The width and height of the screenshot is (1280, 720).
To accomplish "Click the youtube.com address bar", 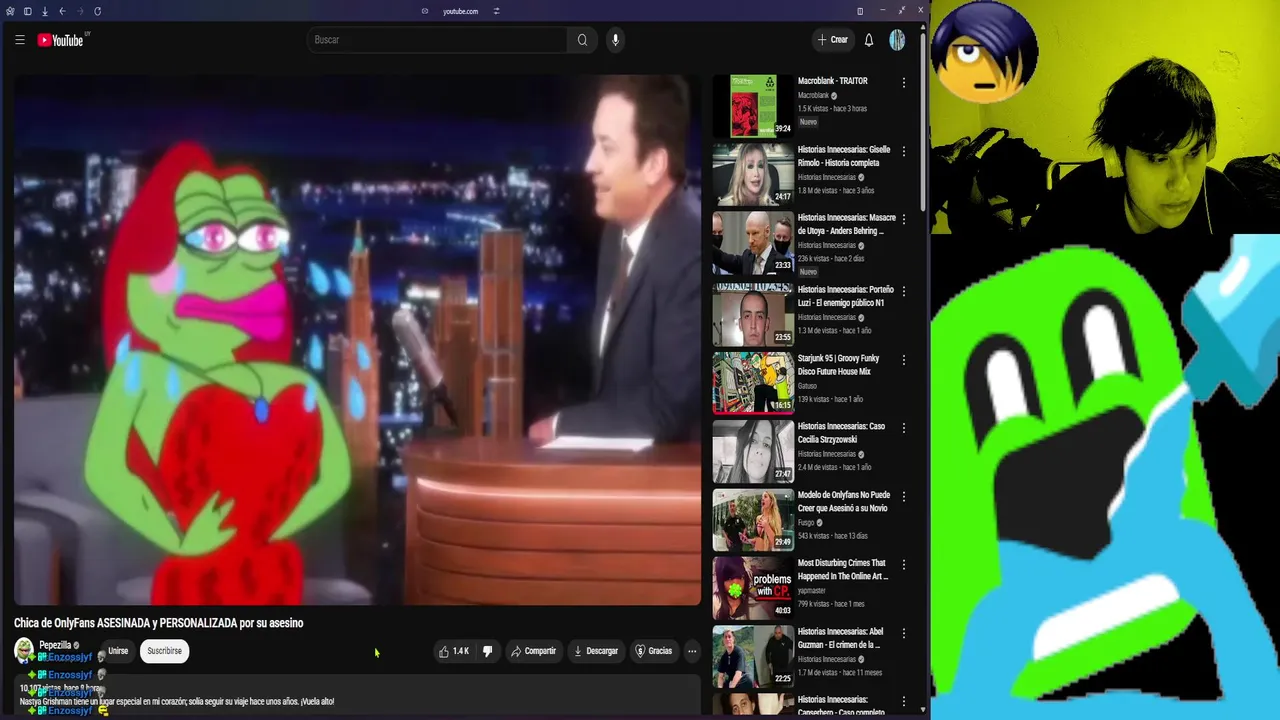I will click(460, 11).
